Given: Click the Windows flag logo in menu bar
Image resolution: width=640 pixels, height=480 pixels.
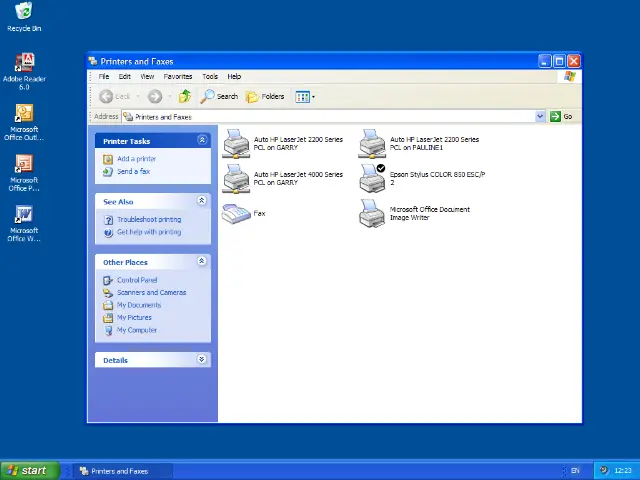Looking at the screenshot, I should (569, 76).
